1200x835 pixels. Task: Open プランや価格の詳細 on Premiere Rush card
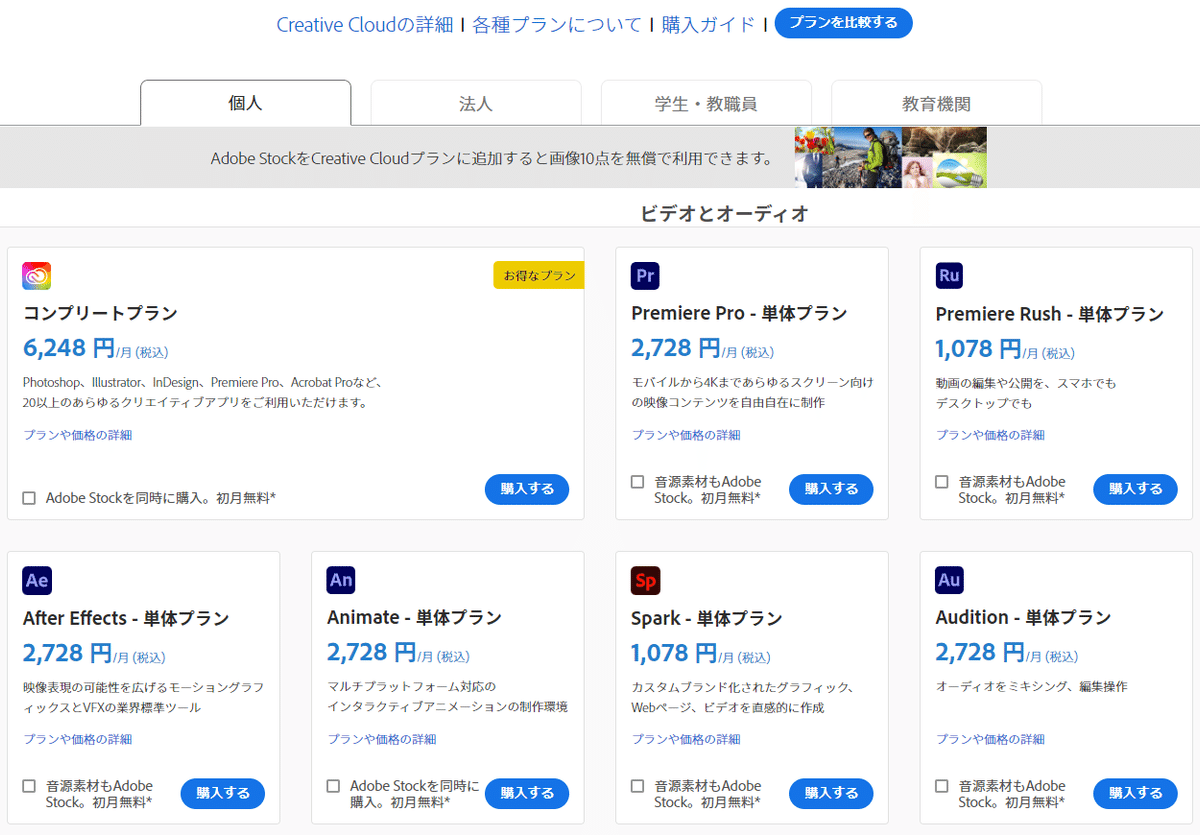click(x=990, y=435)
